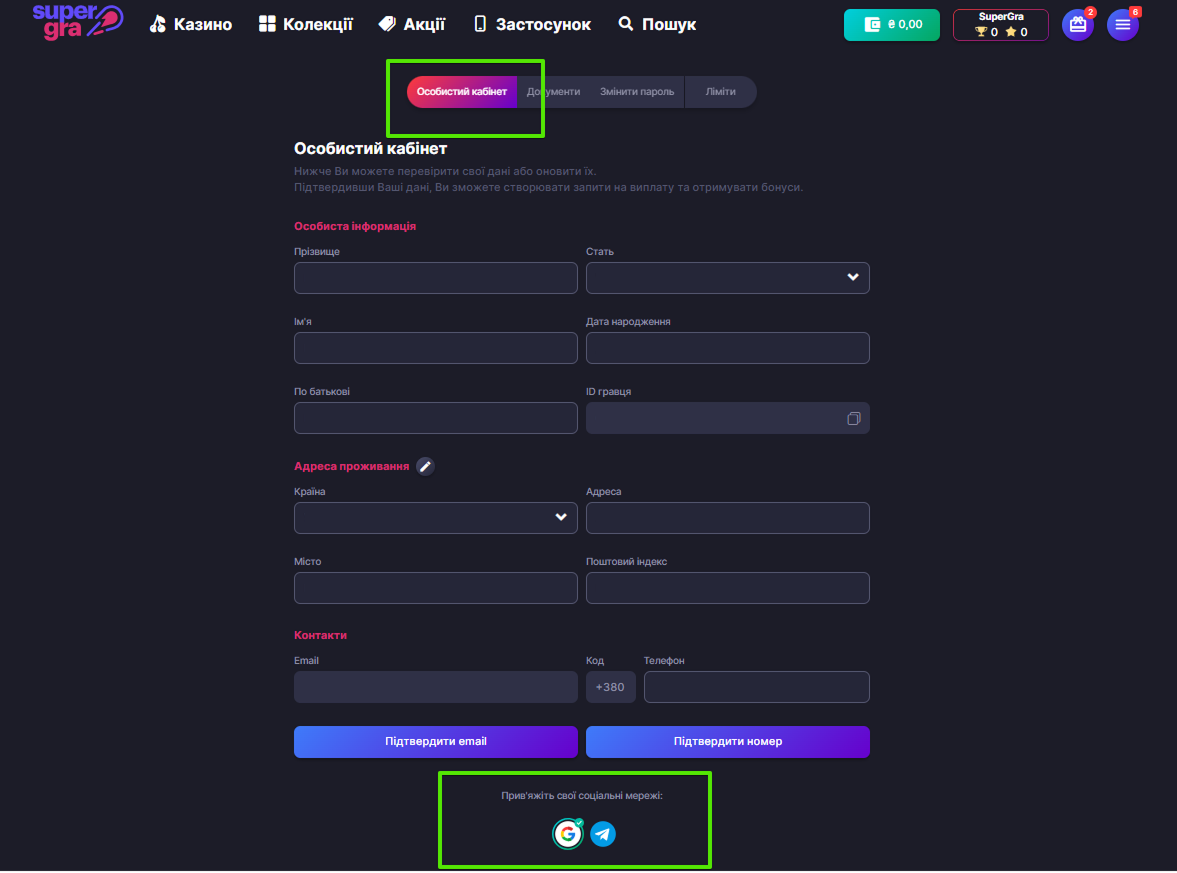Expand the Країна dropdown
The width and height of the screenshot is (1177, 873).
(435, 518)
